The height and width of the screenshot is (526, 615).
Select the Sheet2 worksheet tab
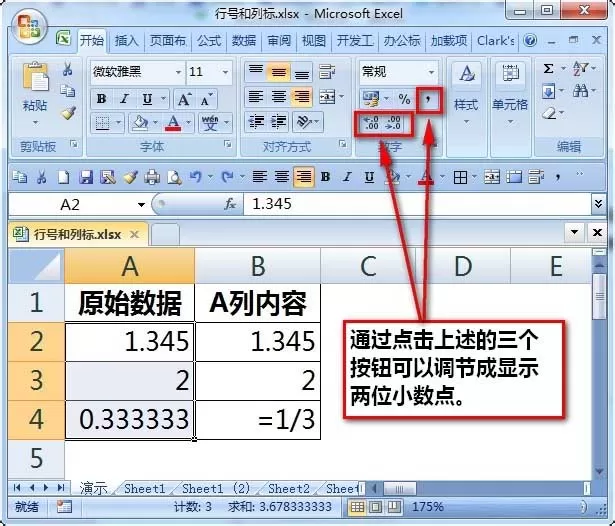[288, 489]
